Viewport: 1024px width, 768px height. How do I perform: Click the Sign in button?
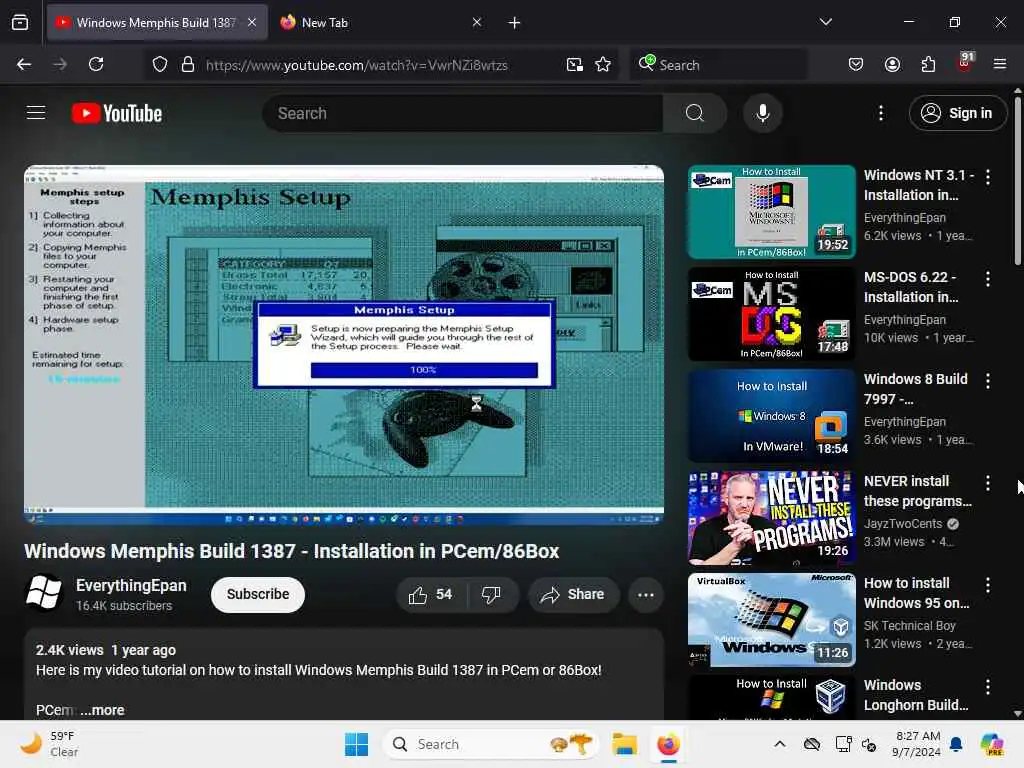[957, 113]
